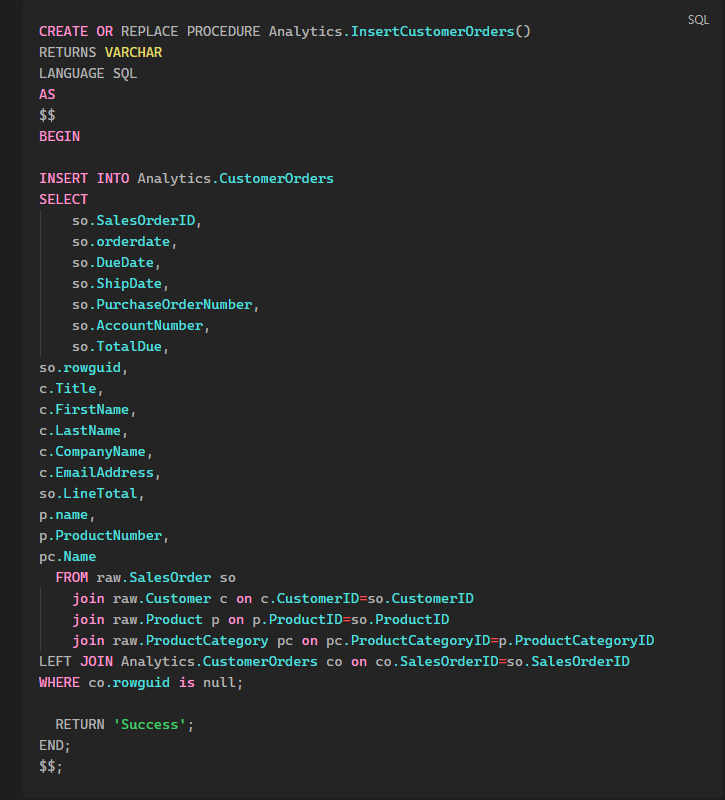Click the so.rowguid column line

click(x=83, y=367)
